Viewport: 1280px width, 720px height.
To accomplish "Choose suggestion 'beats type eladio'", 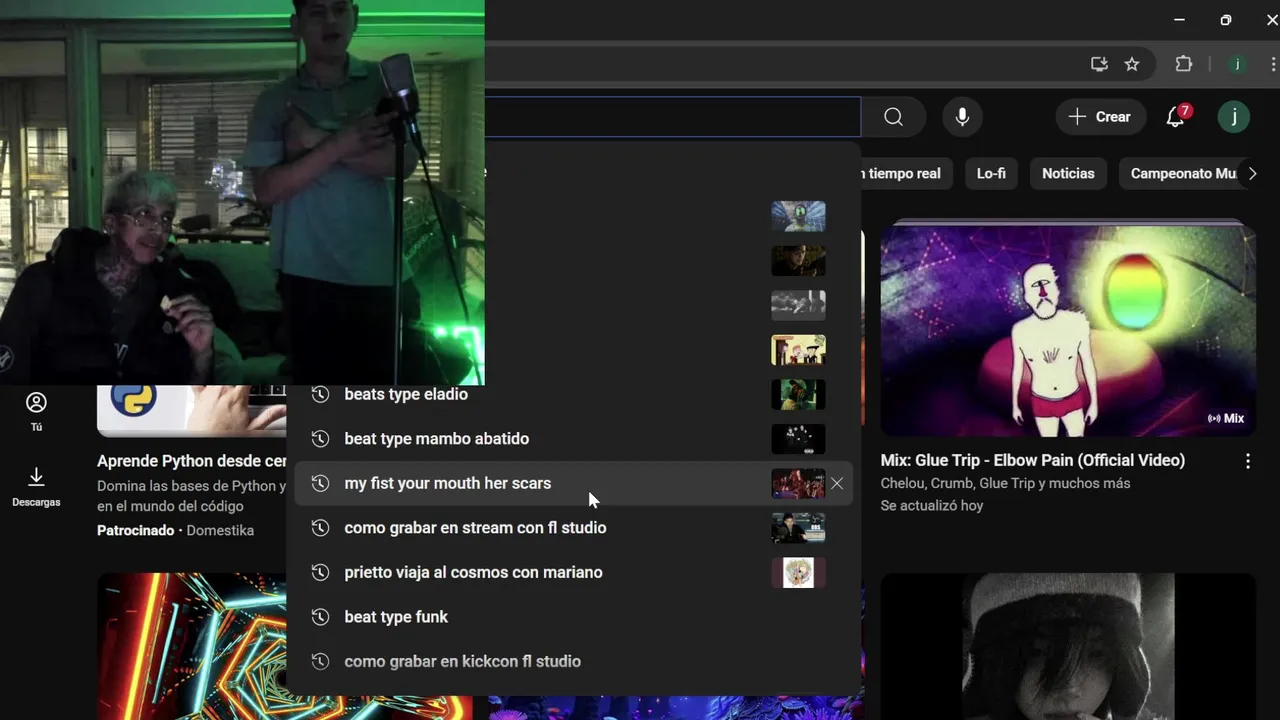I will pos(573,394).
